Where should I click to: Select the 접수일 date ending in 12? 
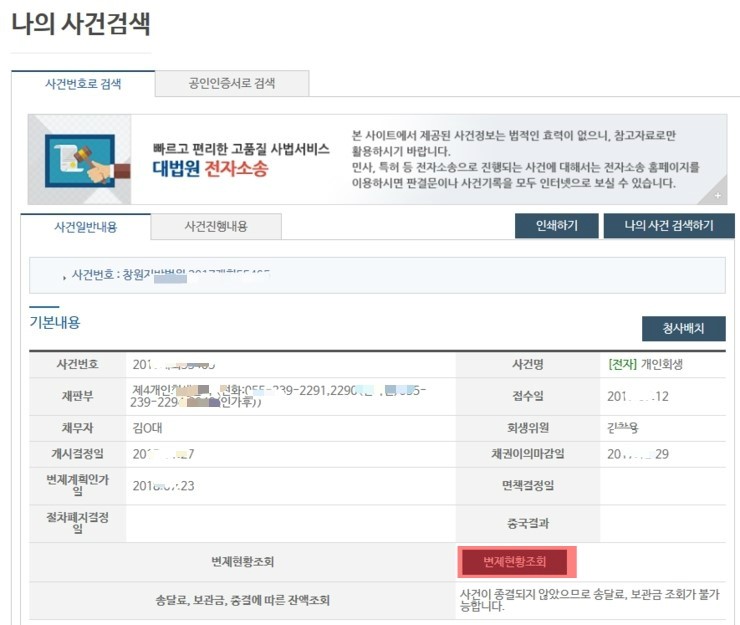638,397
